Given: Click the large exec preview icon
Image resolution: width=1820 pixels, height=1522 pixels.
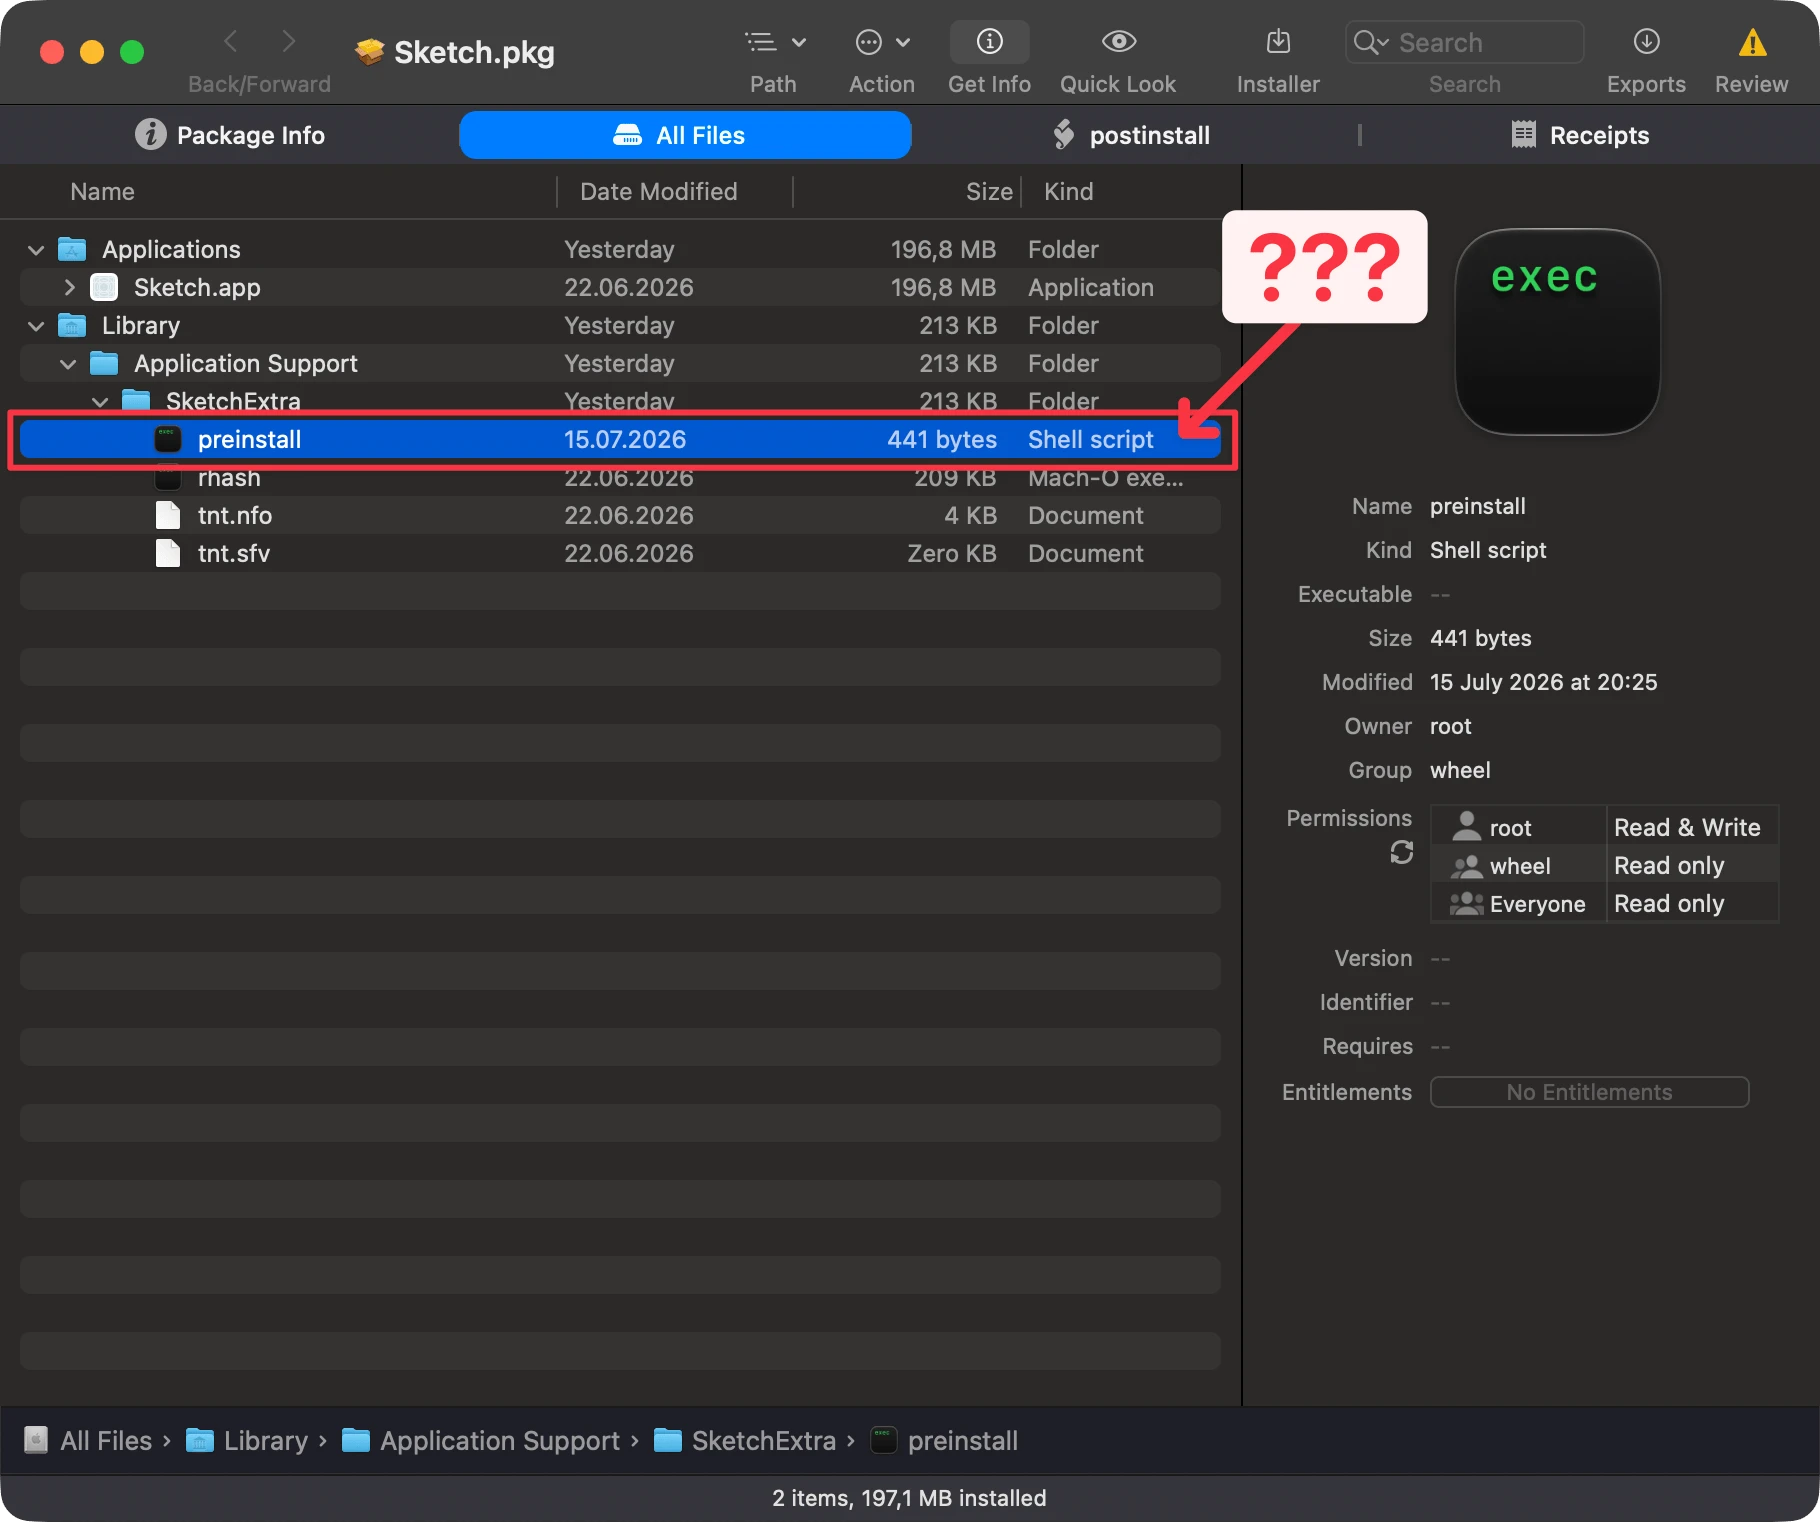Looking at the screenshot, I should (x=1557, y=332).
